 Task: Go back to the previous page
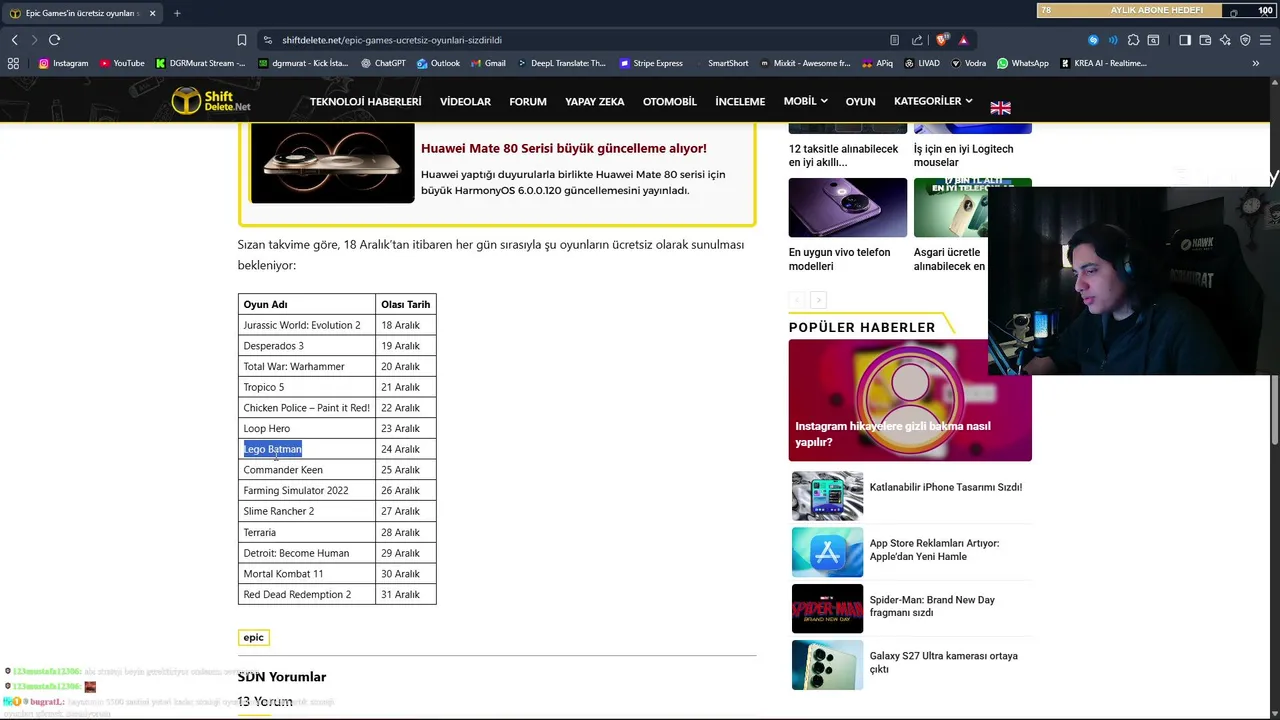pyautogui.click(x=14, y=40)
